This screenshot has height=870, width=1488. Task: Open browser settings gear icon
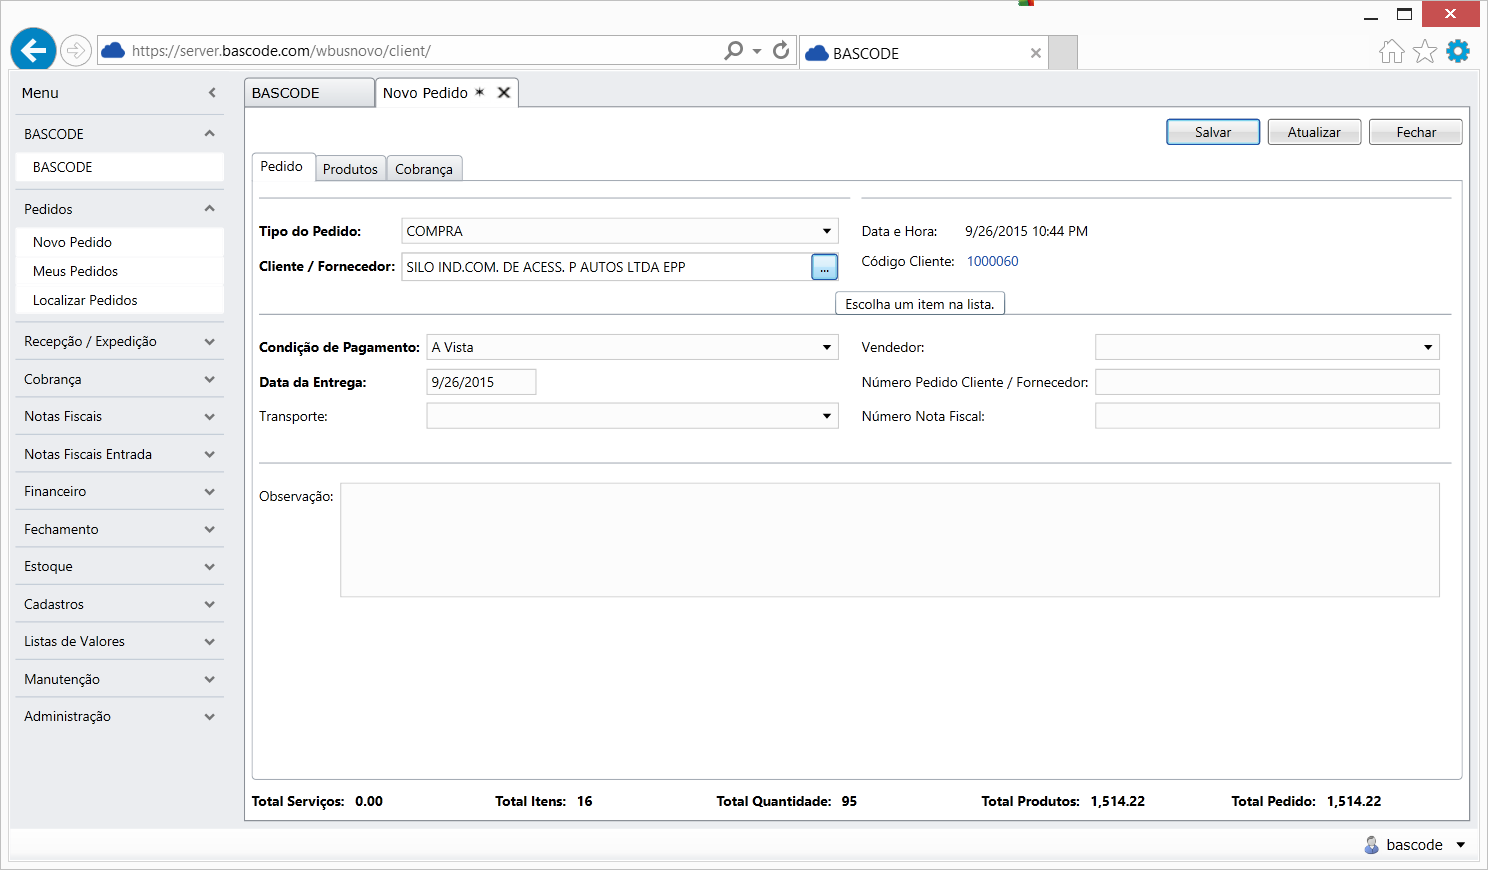[x=1458, y=51]
